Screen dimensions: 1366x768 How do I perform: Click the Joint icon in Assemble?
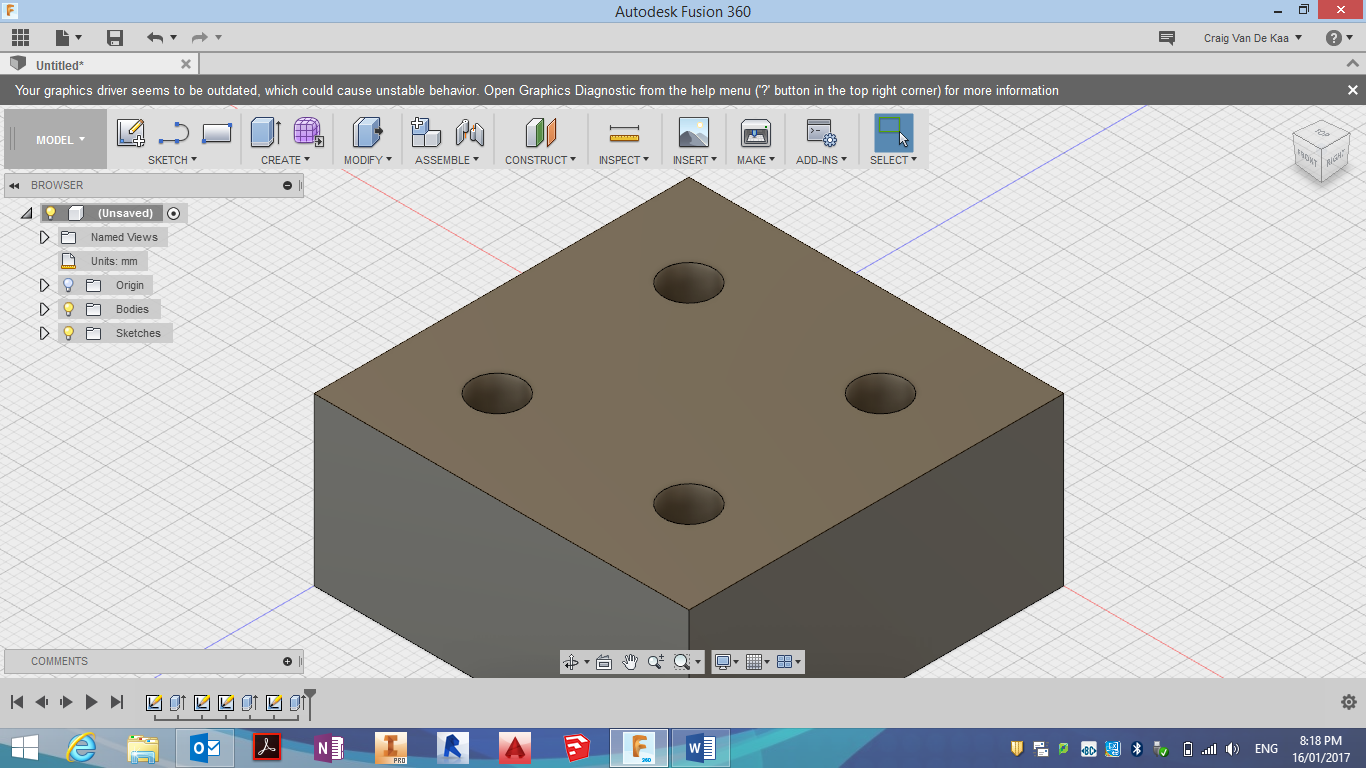(x=469, y=133)
